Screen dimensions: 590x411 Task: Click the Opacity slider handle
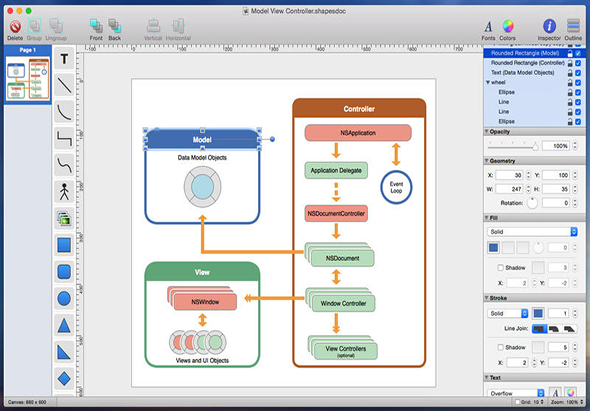[535, 146]
